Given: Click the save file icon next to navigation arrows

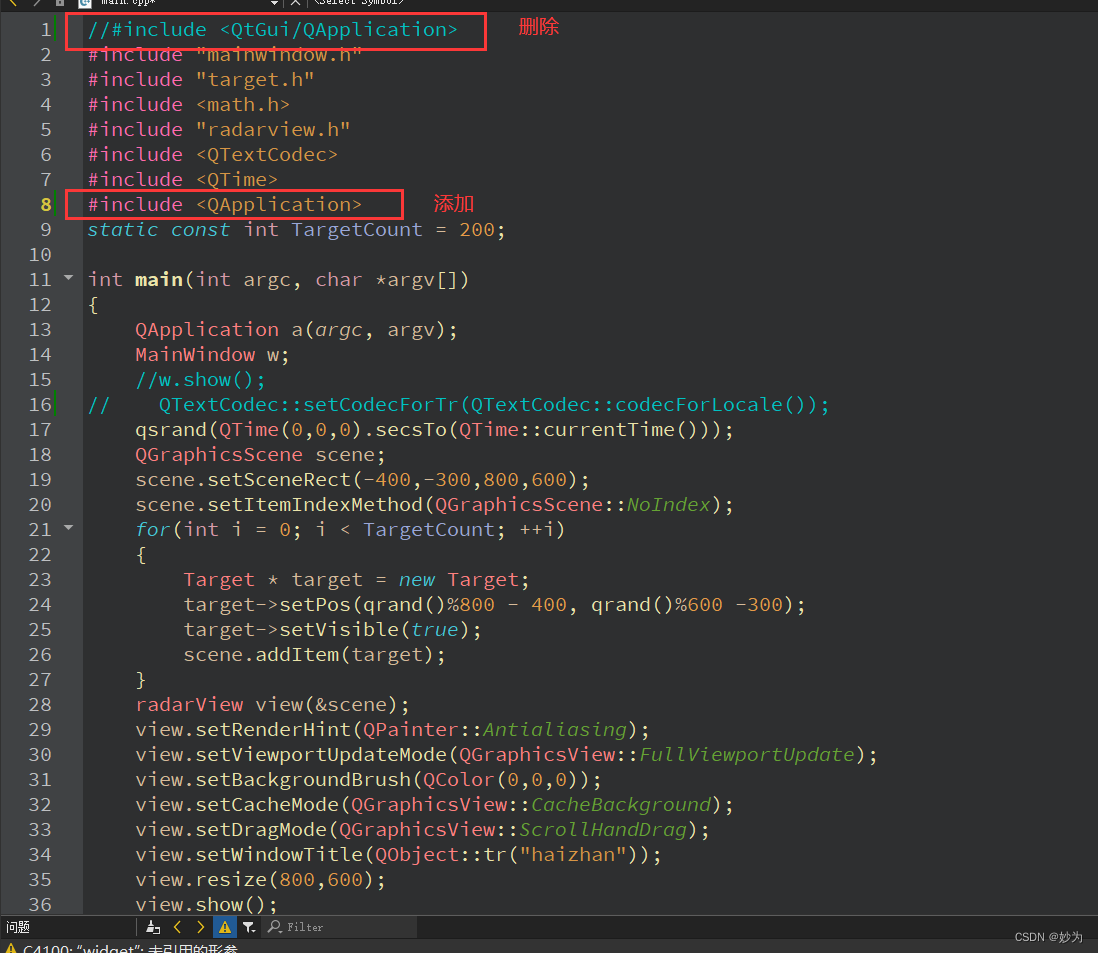Looking at the screenshot, I should click(x=58, y=4).
